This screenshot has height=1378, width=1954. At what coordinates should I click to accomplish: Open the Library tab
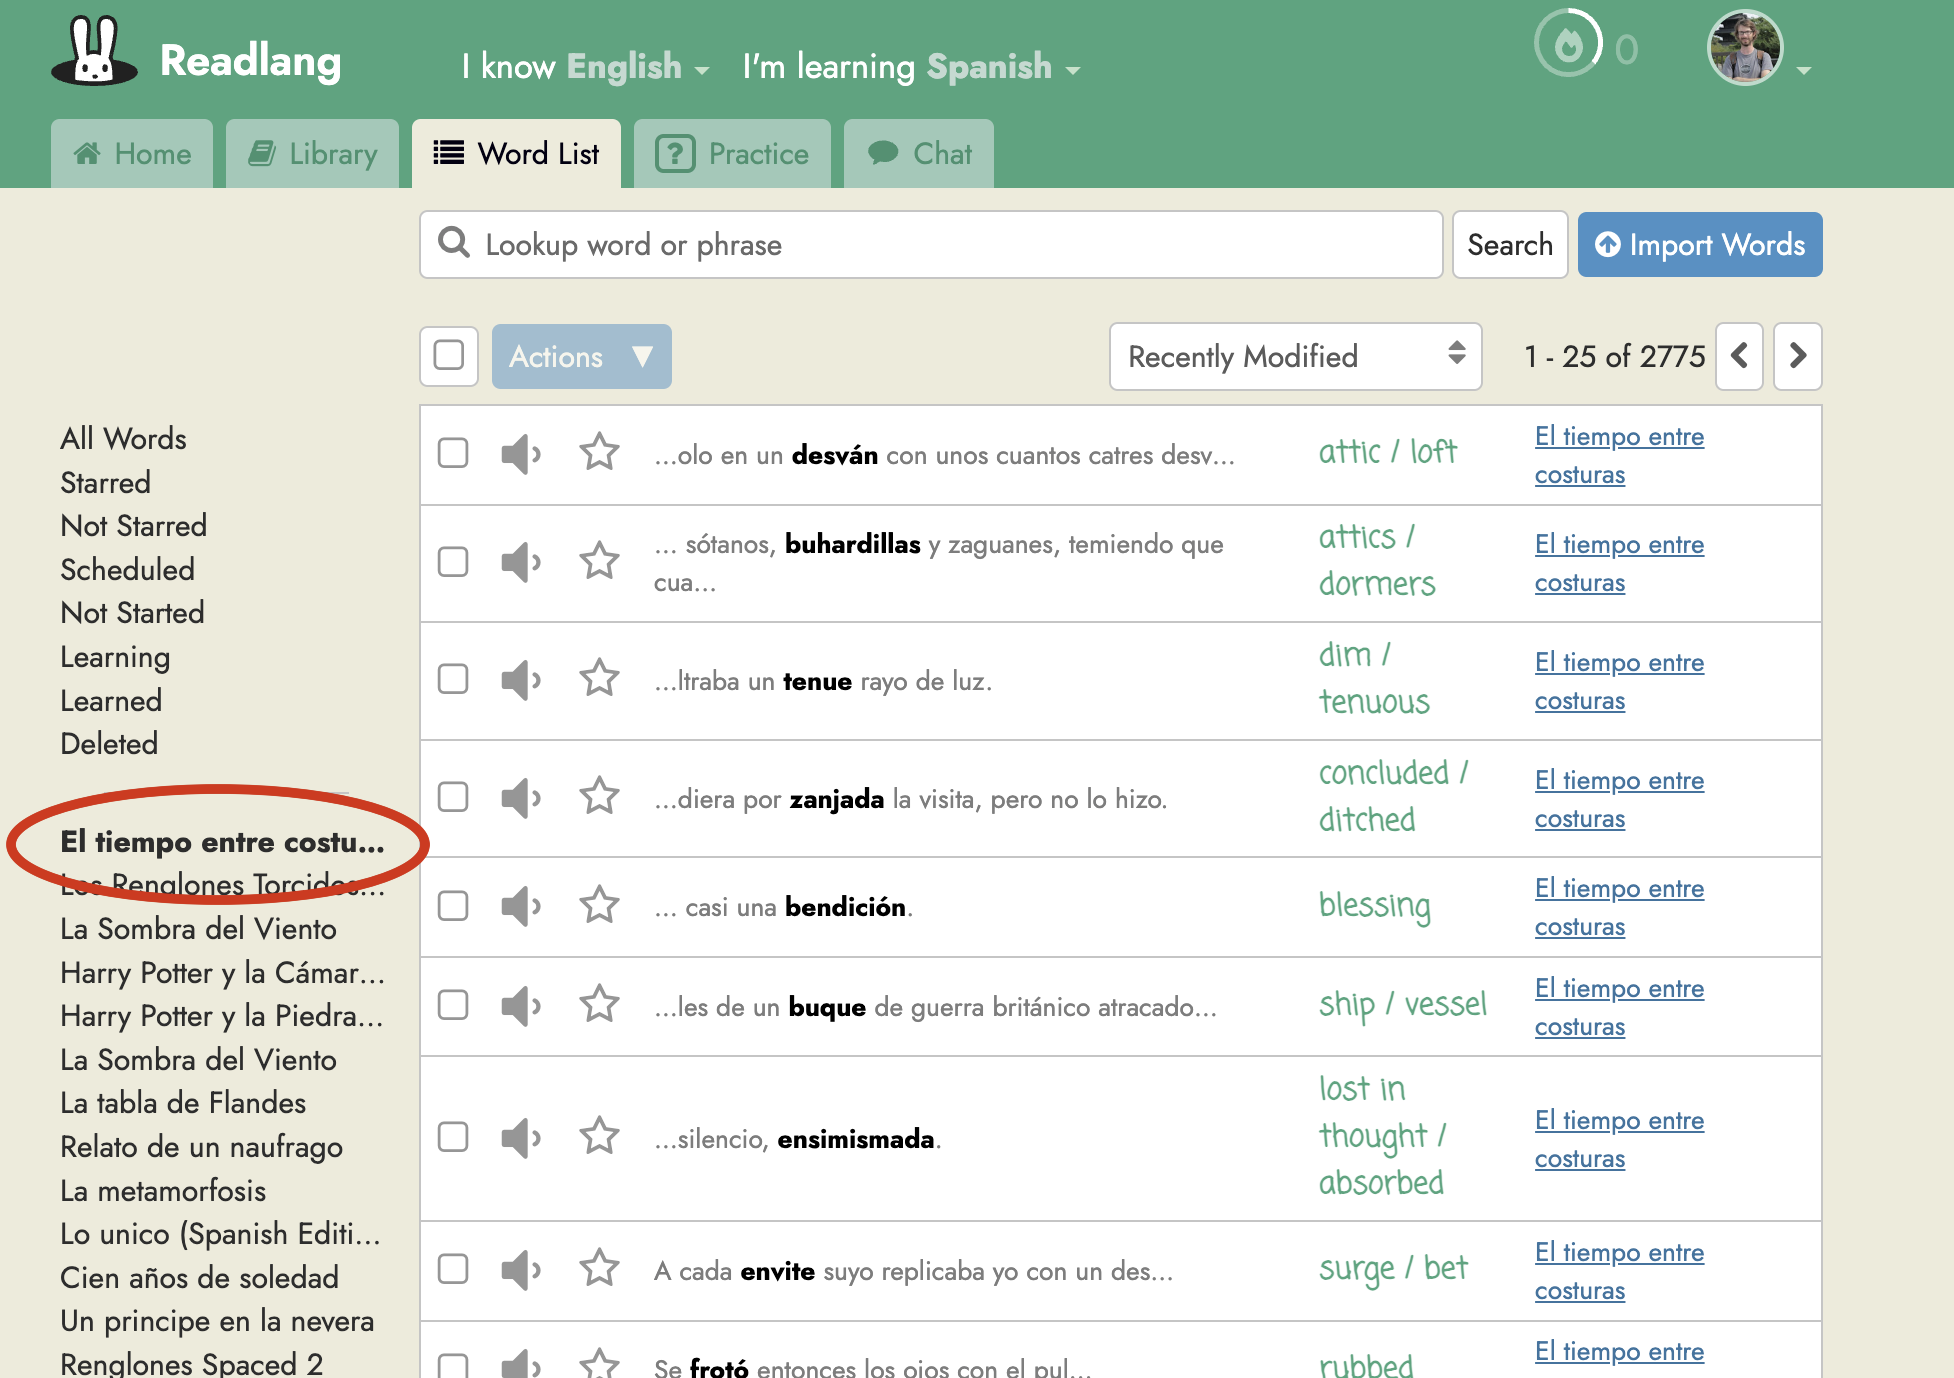click(312, 154)
